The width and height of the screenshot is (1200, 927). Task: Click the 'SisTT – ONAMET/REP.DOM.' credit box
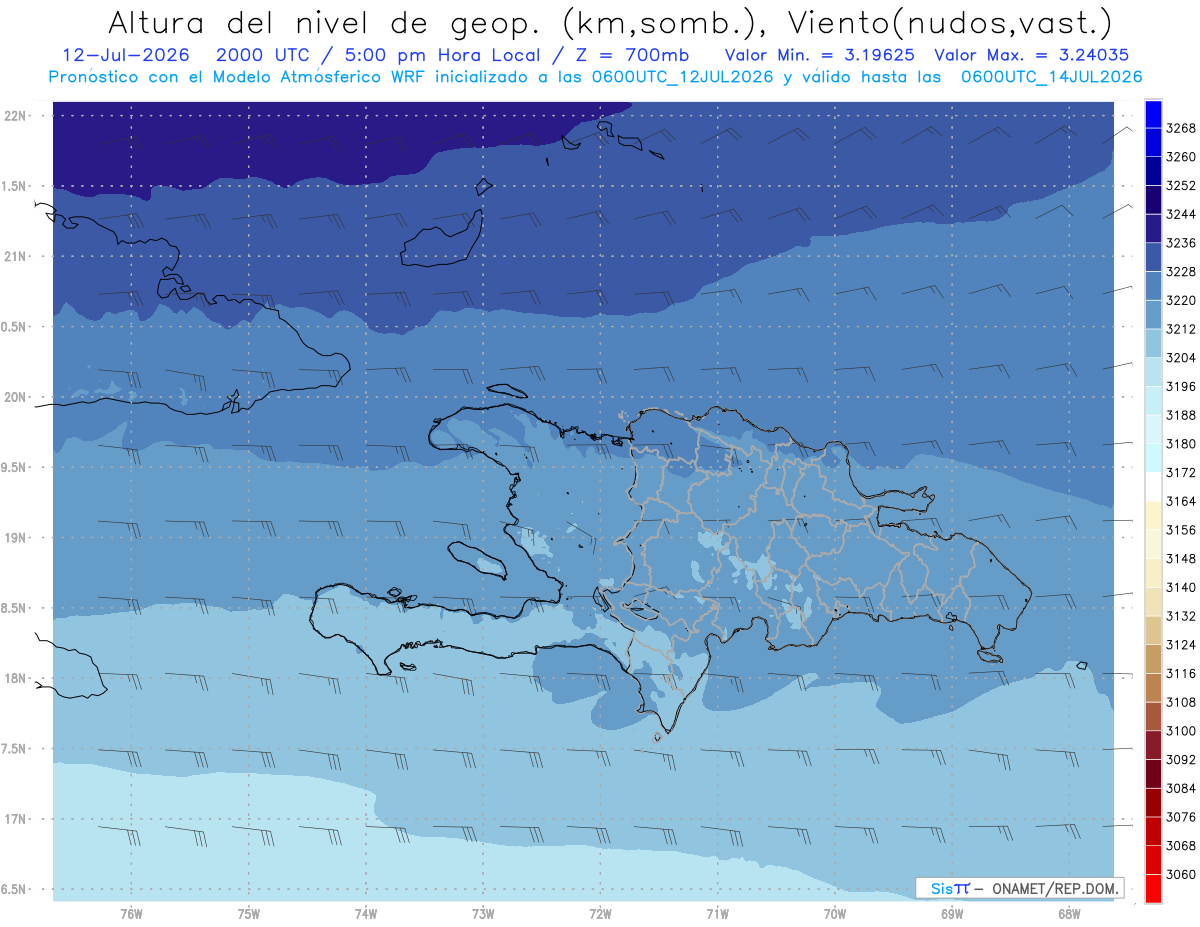(x=1020, y=887)
